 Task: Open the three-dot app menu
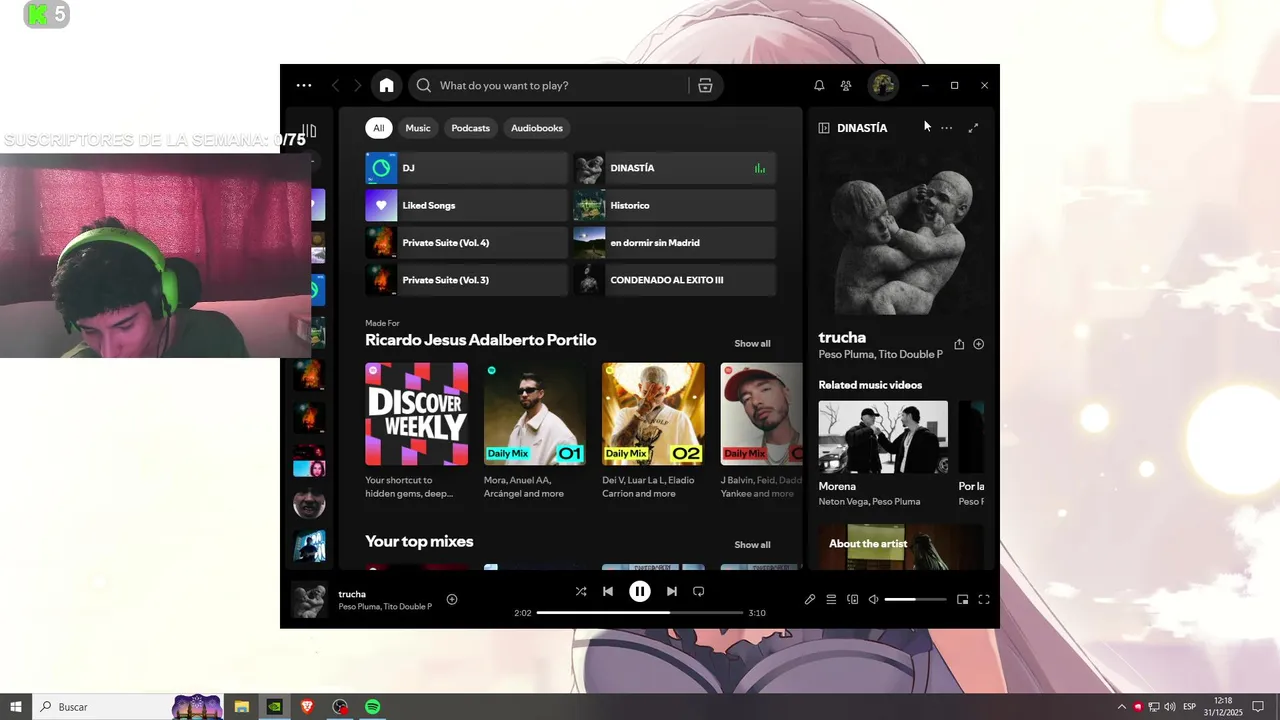tap(304, 86)
